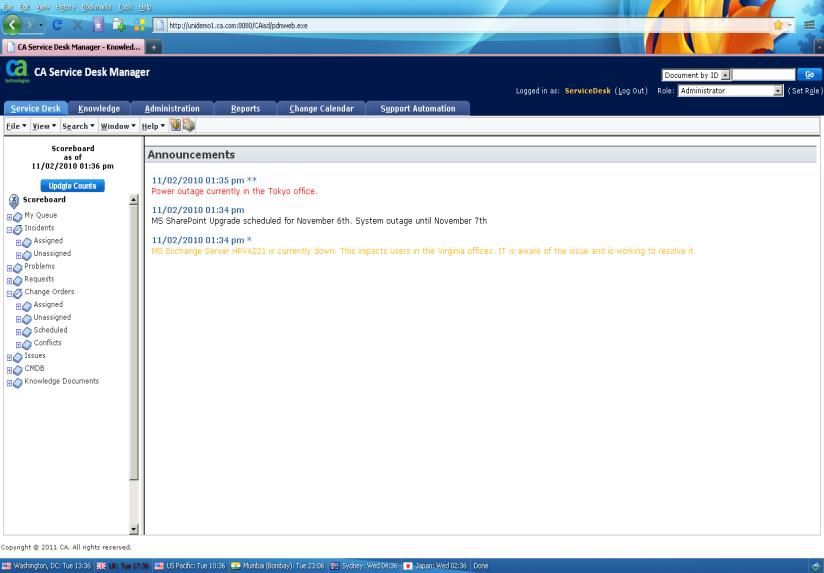Image resolution: width=824 pixels, height=573 pixels.
Task: Click the Knowledge Documents folder icon
Action: (x=18, y=382)
